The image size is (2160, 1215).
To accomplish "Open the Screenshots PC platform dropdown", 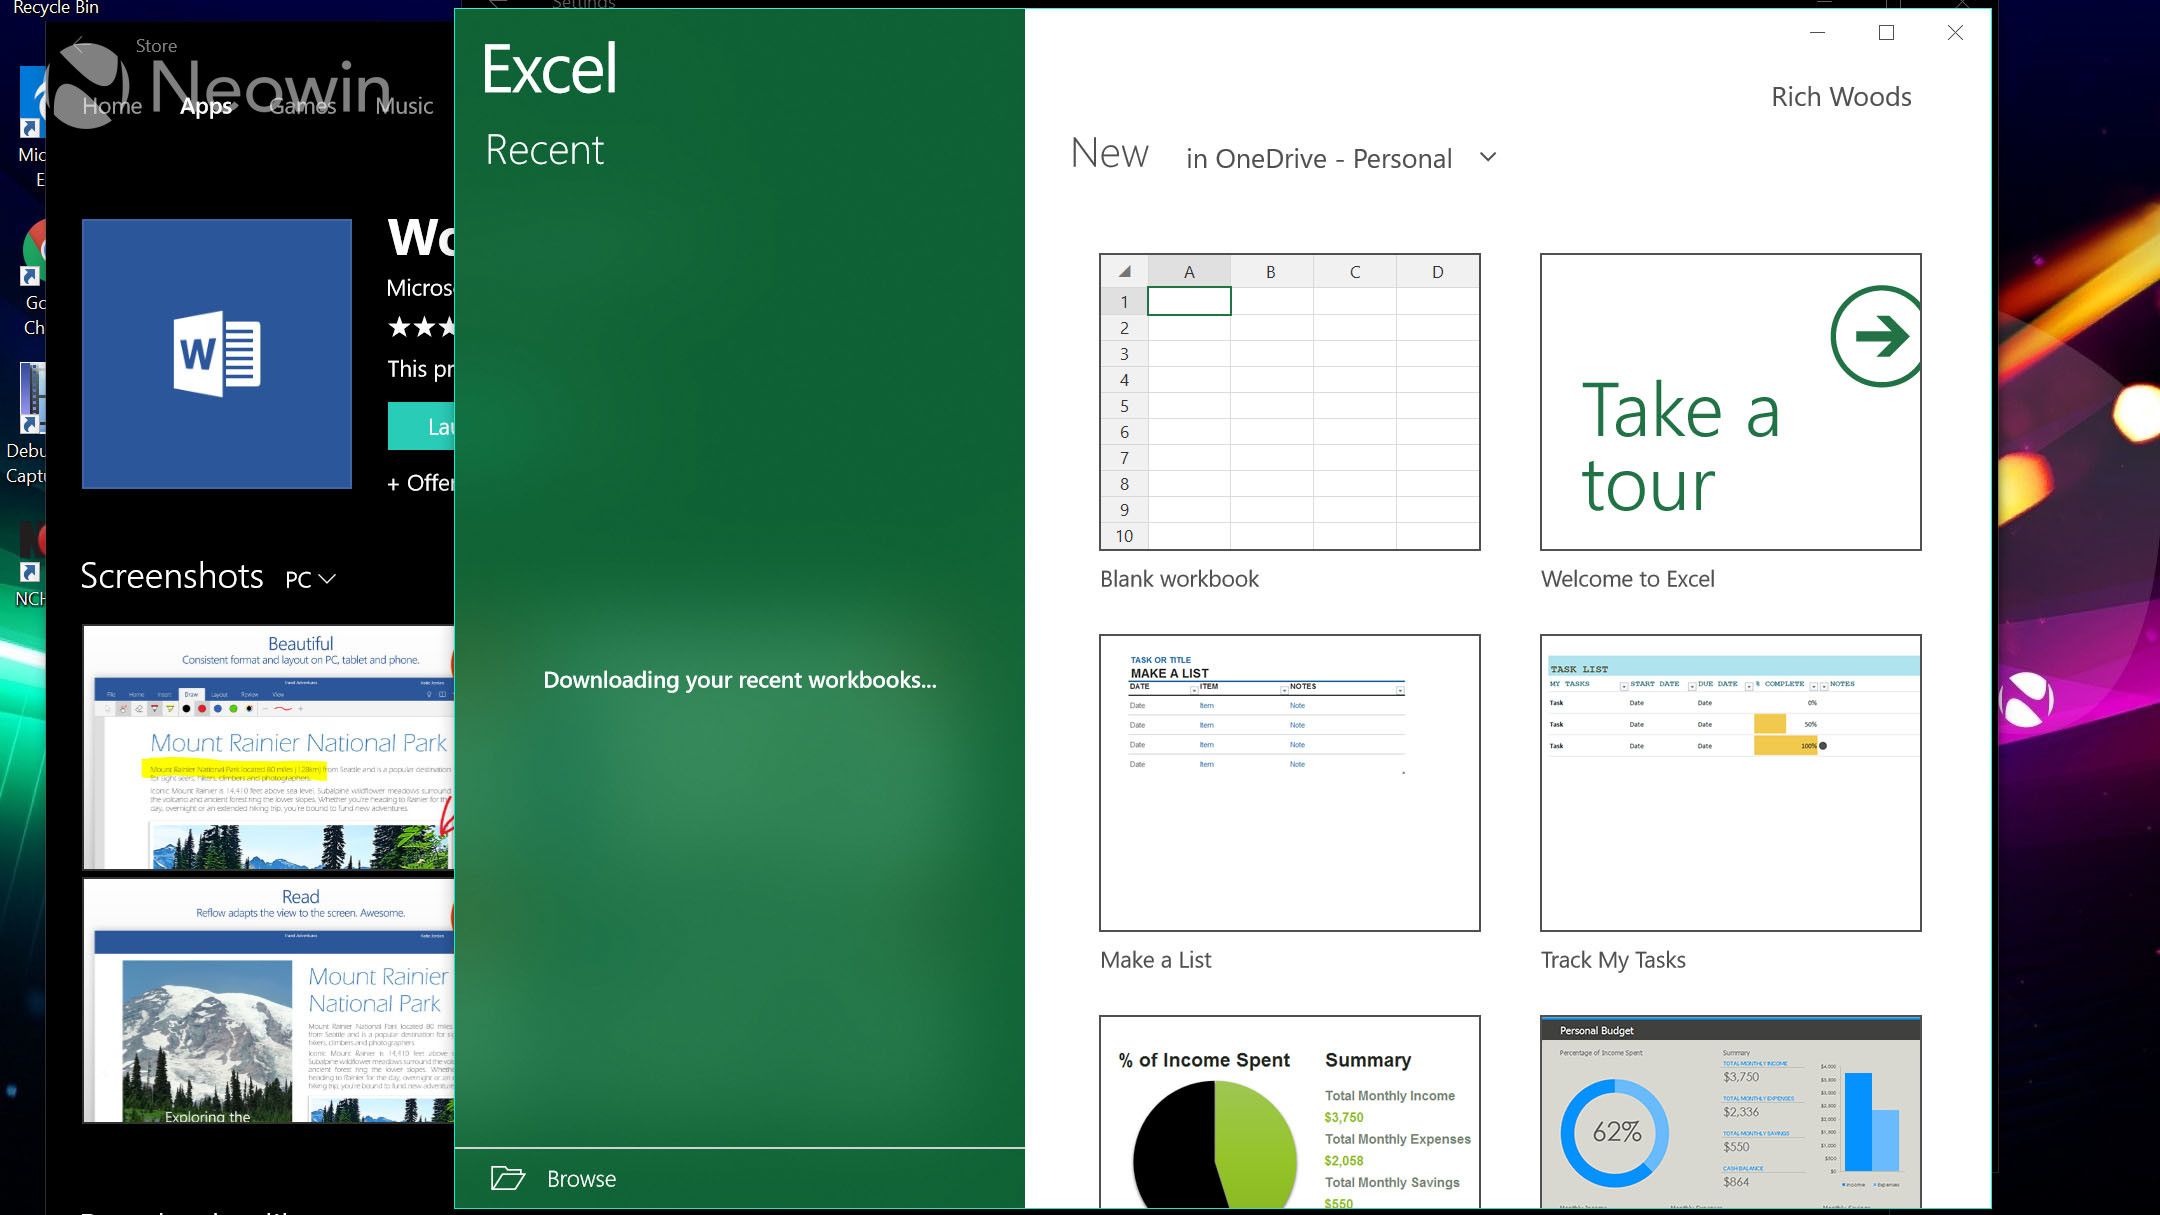I will pyautogui.click(x=310, y=579).
